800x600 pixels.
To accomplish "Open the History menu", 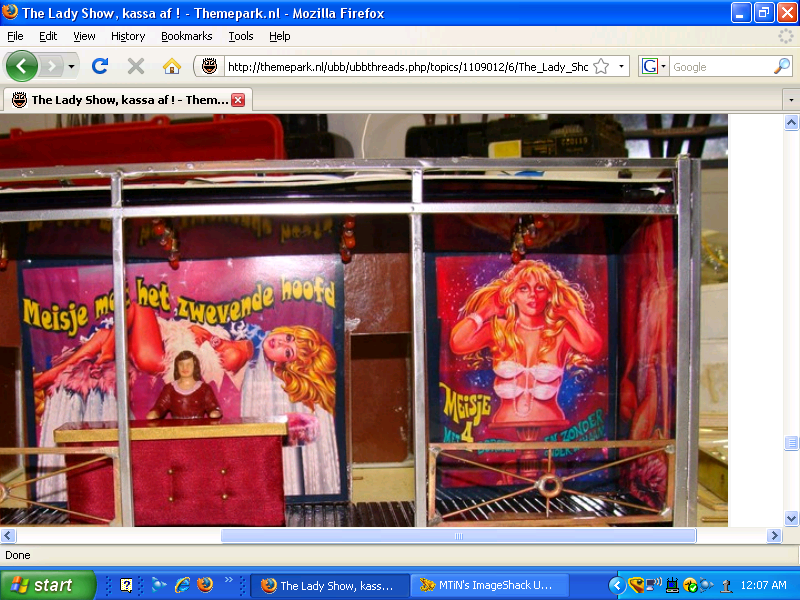I will (x=128, y=36).
